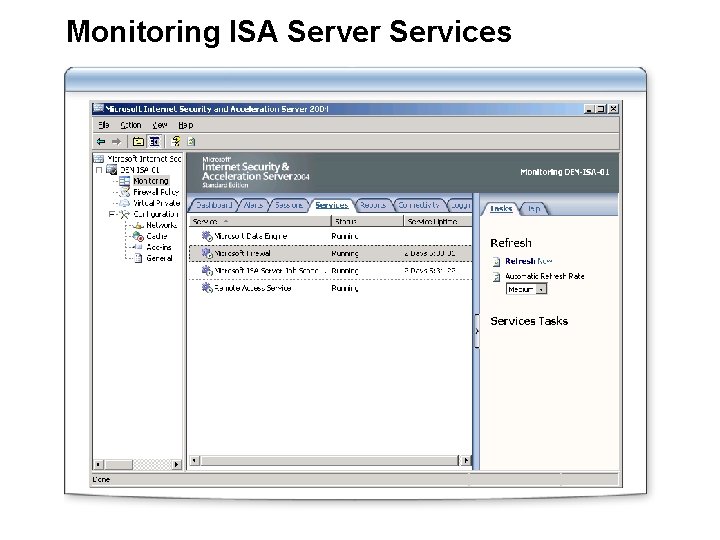This screenshot has height=540, width=720.
Task: Click the Refresh Now page icon
Action: coord(496,262)
